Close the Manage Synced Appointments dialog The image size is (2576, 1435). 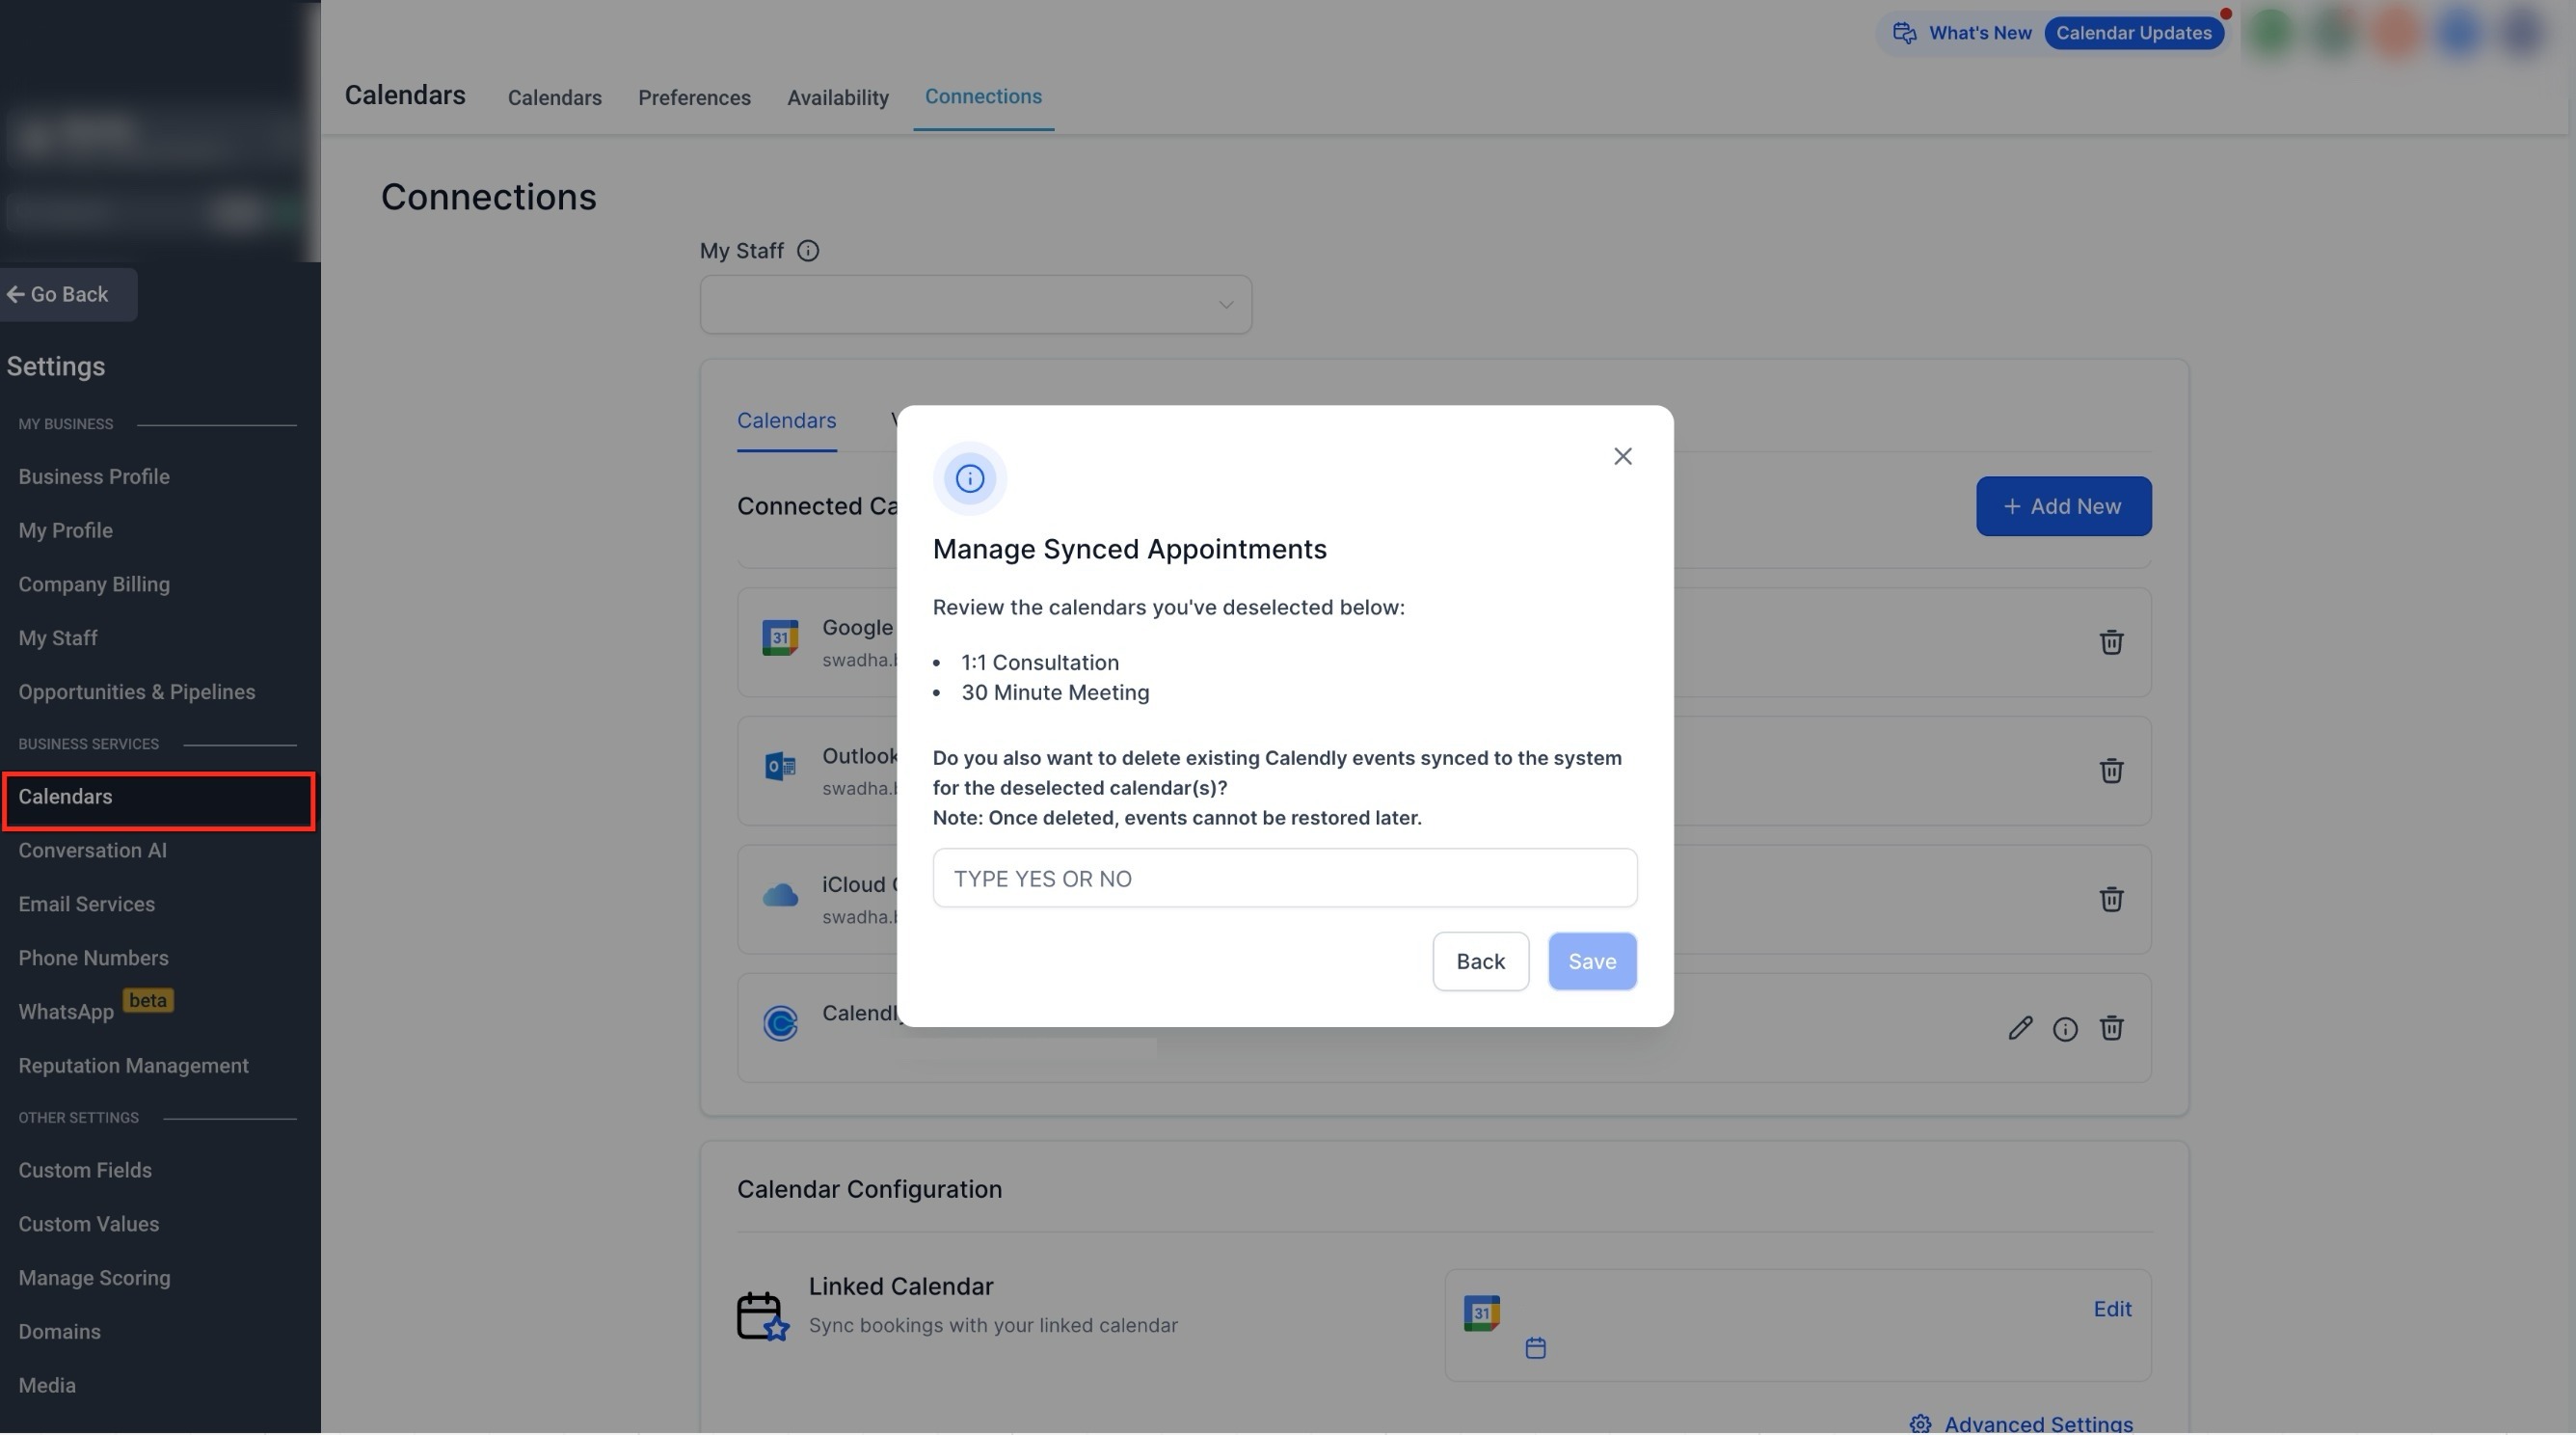click(1622, 456)
